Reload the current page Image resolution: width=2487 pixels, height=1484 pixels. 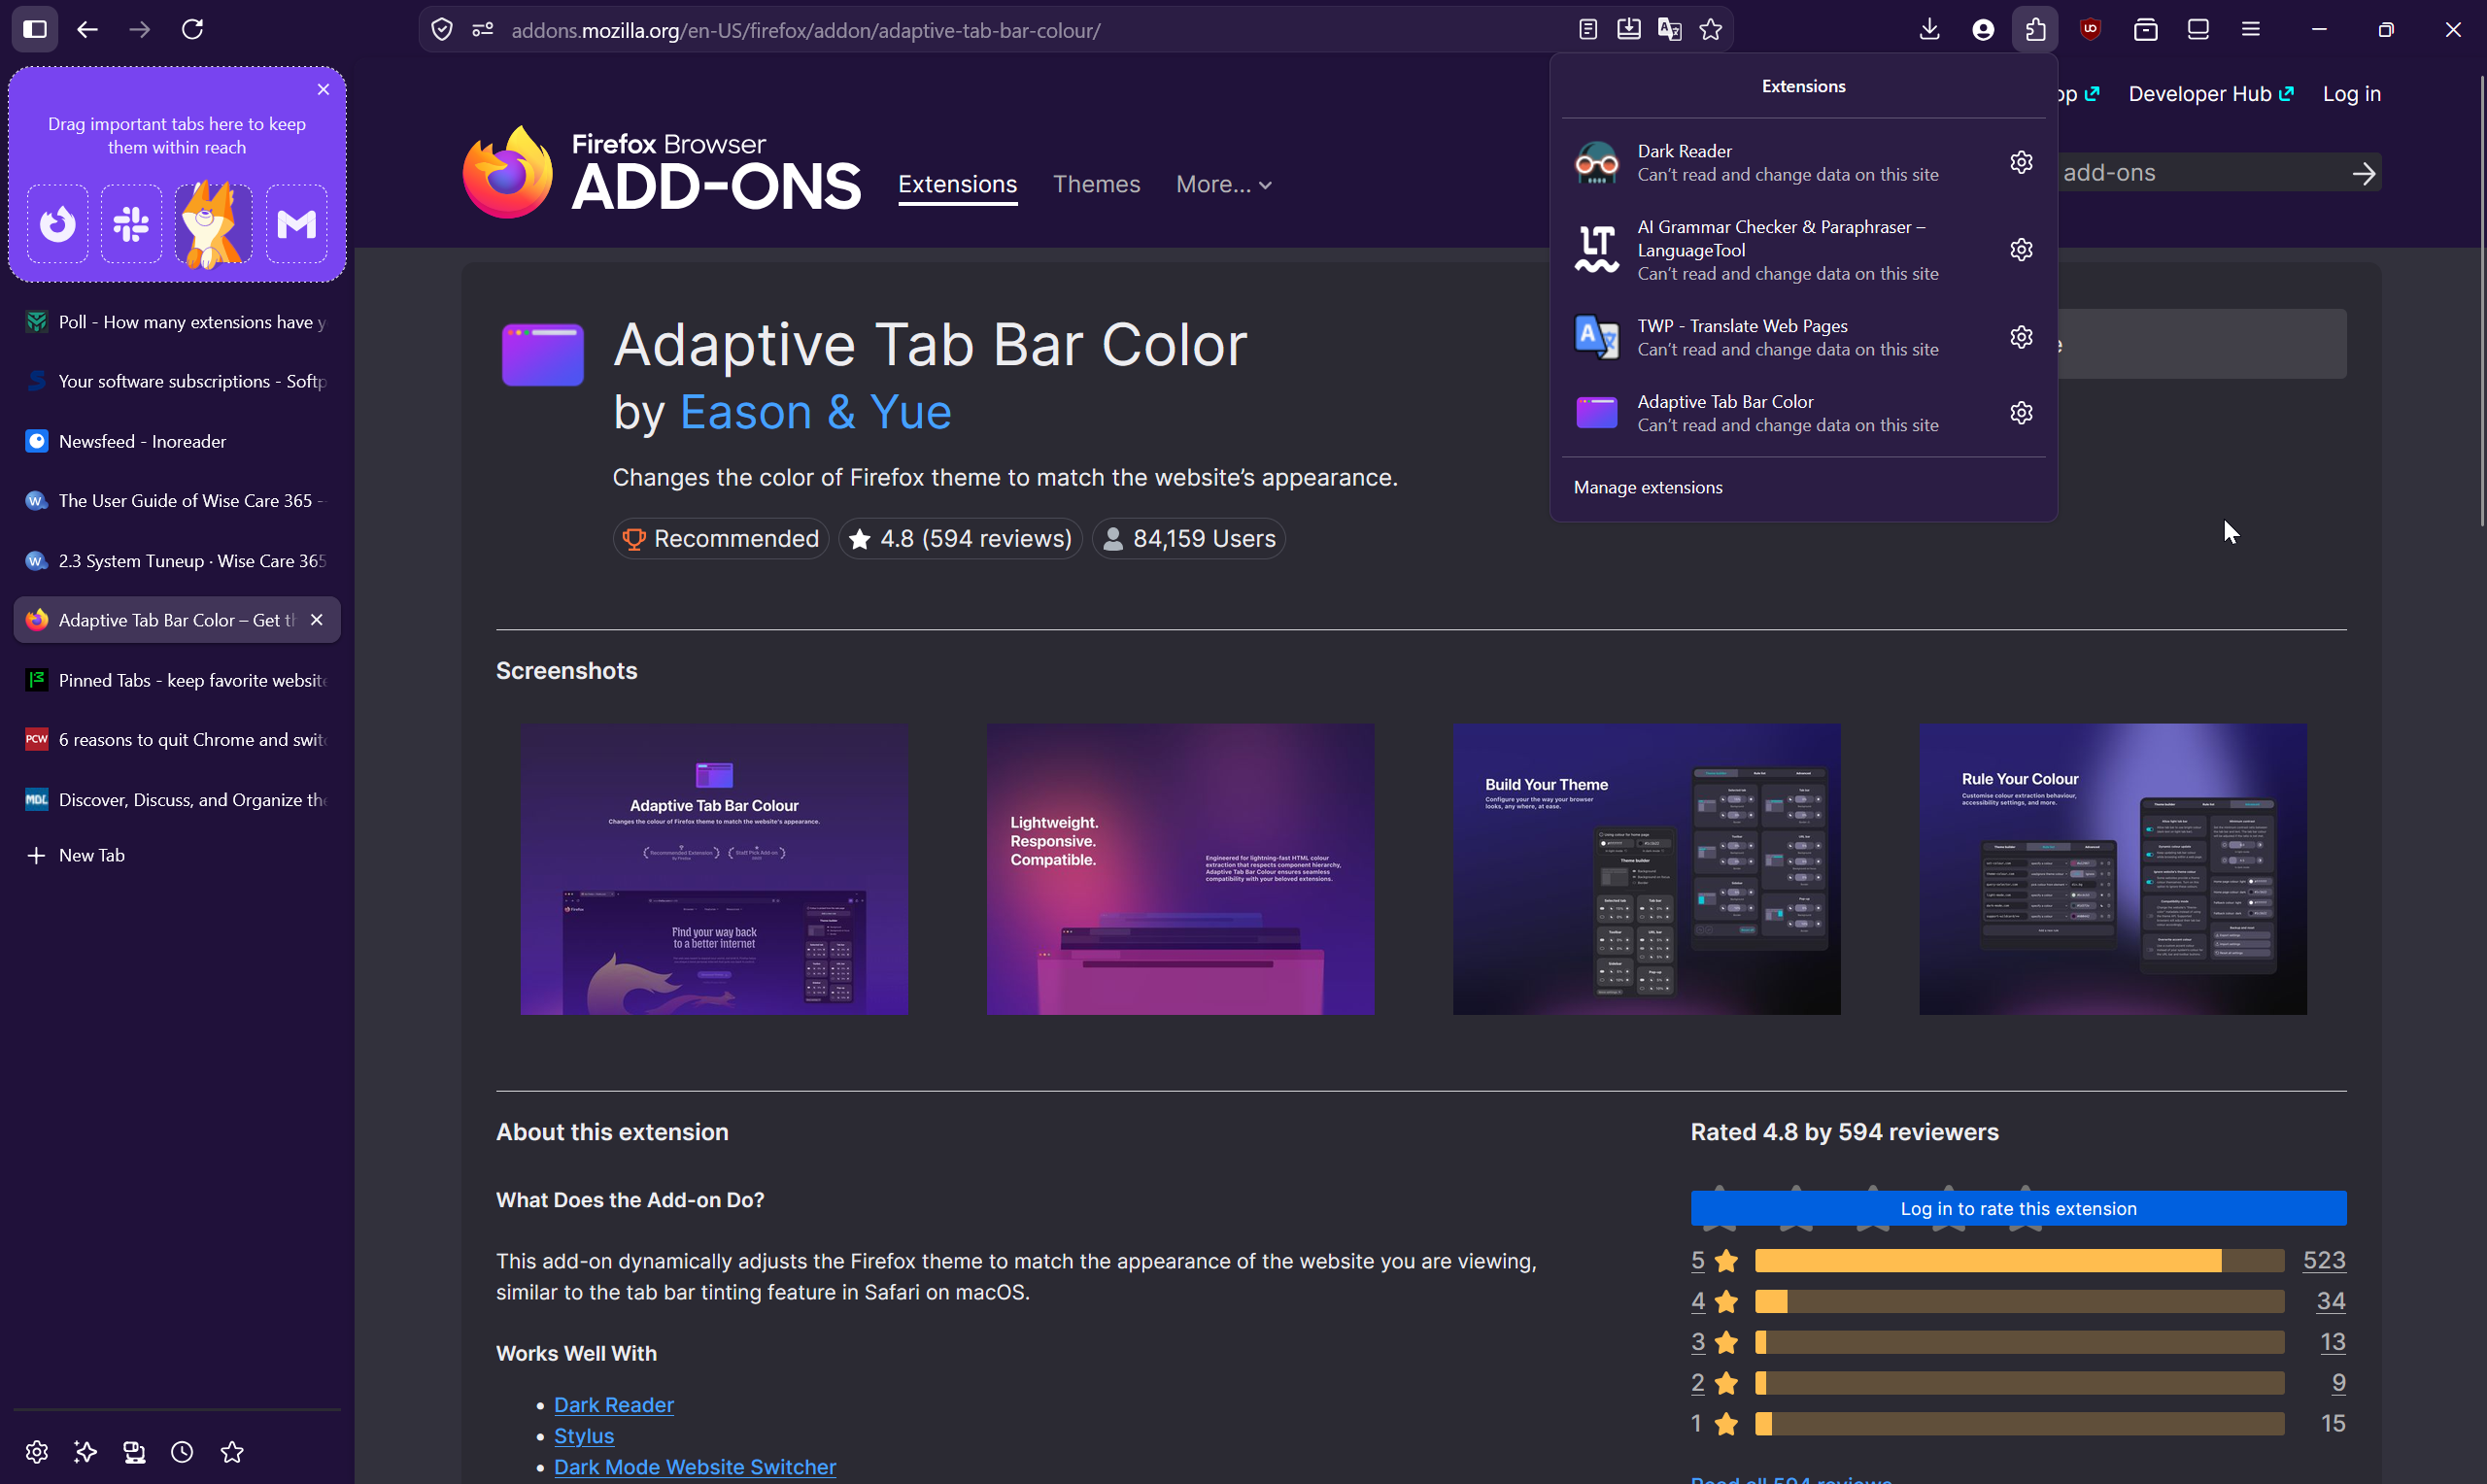coord(193,29)
